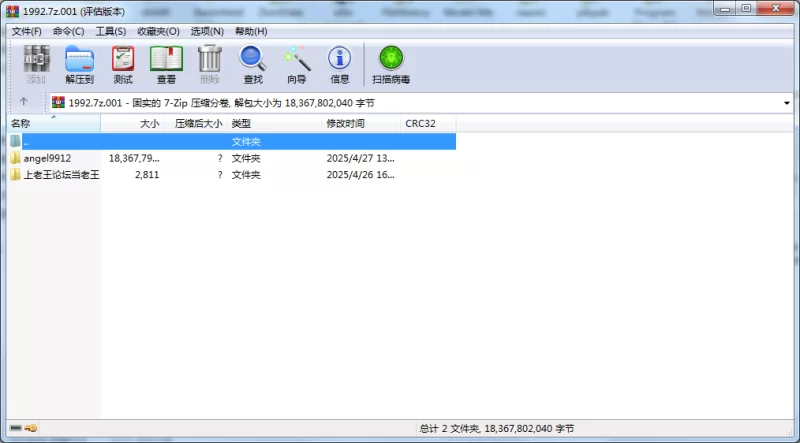
Task: Minimize the WinRAR window
Action: pyautogui.click(x=726, y=8)
